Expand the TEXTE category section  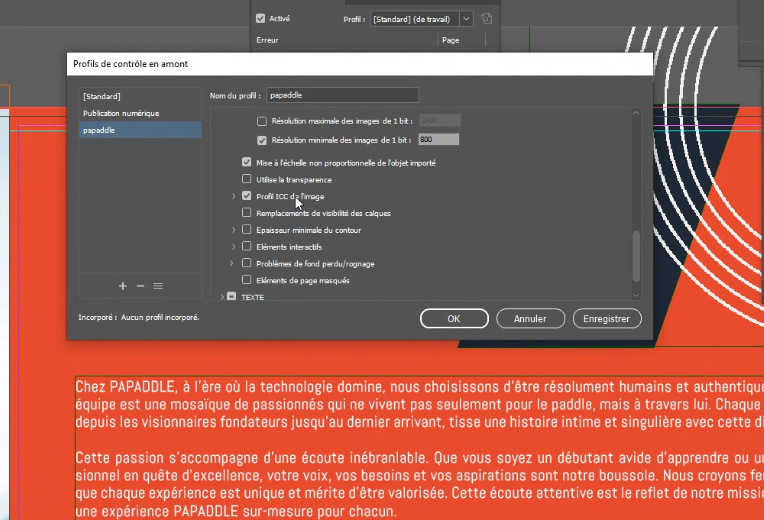[222, 297]
